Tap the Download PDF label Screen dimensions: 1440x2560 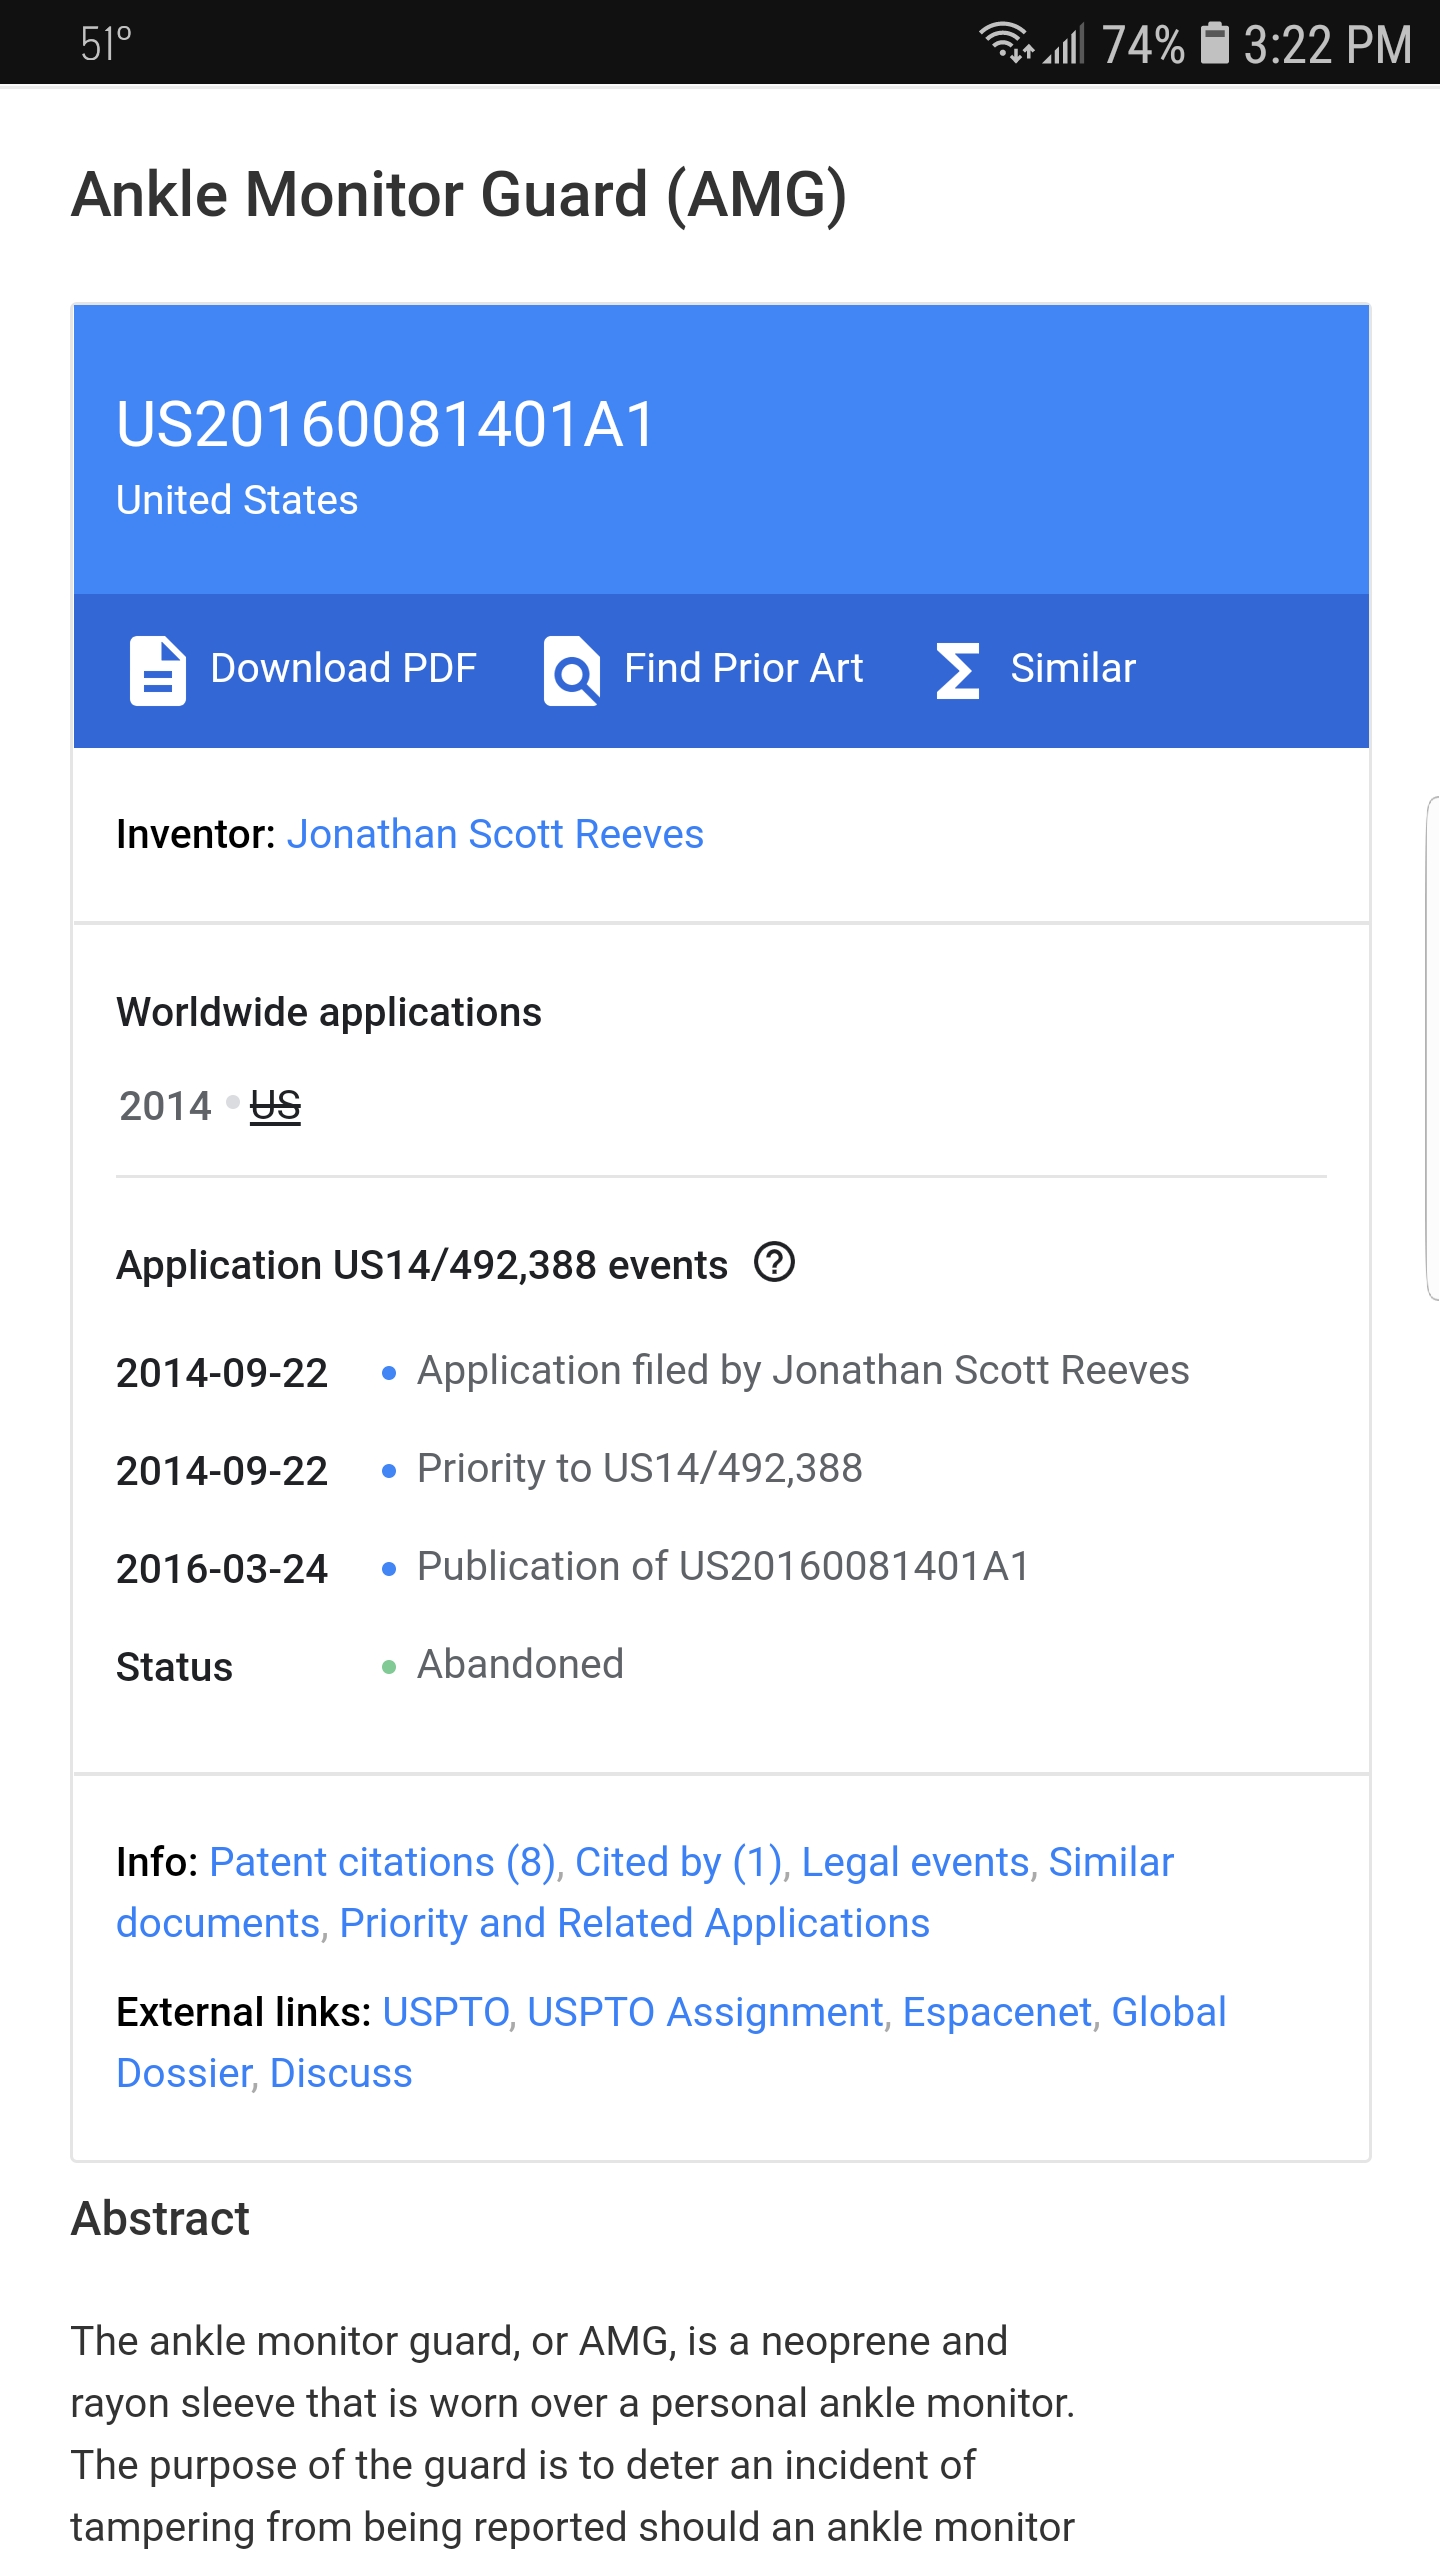343,668
